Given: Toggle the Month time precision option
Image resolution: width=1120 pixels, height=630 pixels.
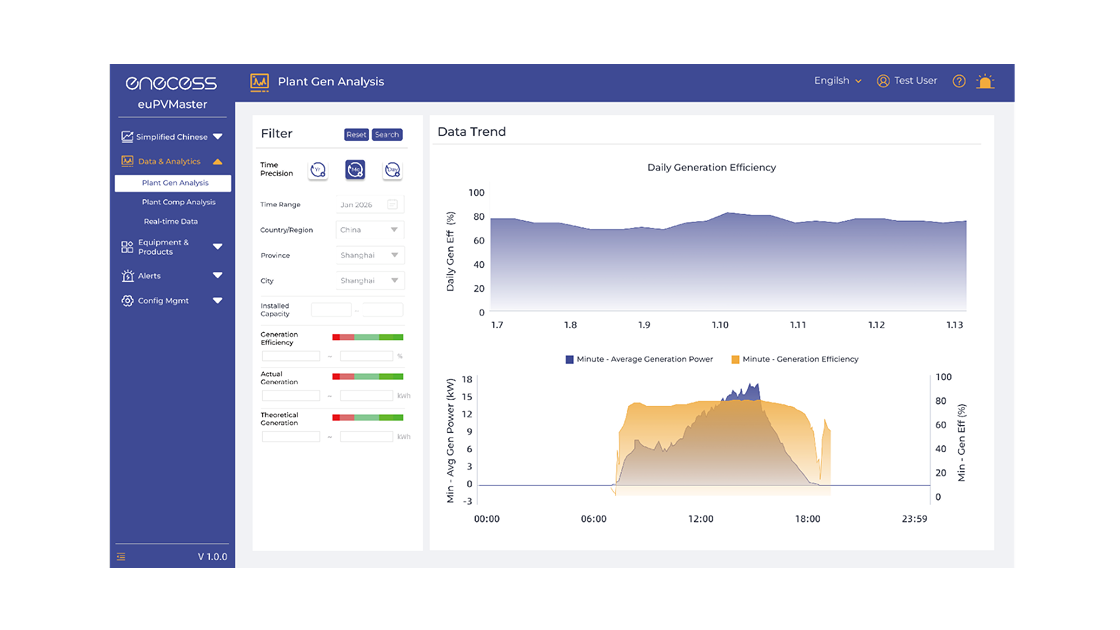Looking at the screenshot, I should pos(355,170).
